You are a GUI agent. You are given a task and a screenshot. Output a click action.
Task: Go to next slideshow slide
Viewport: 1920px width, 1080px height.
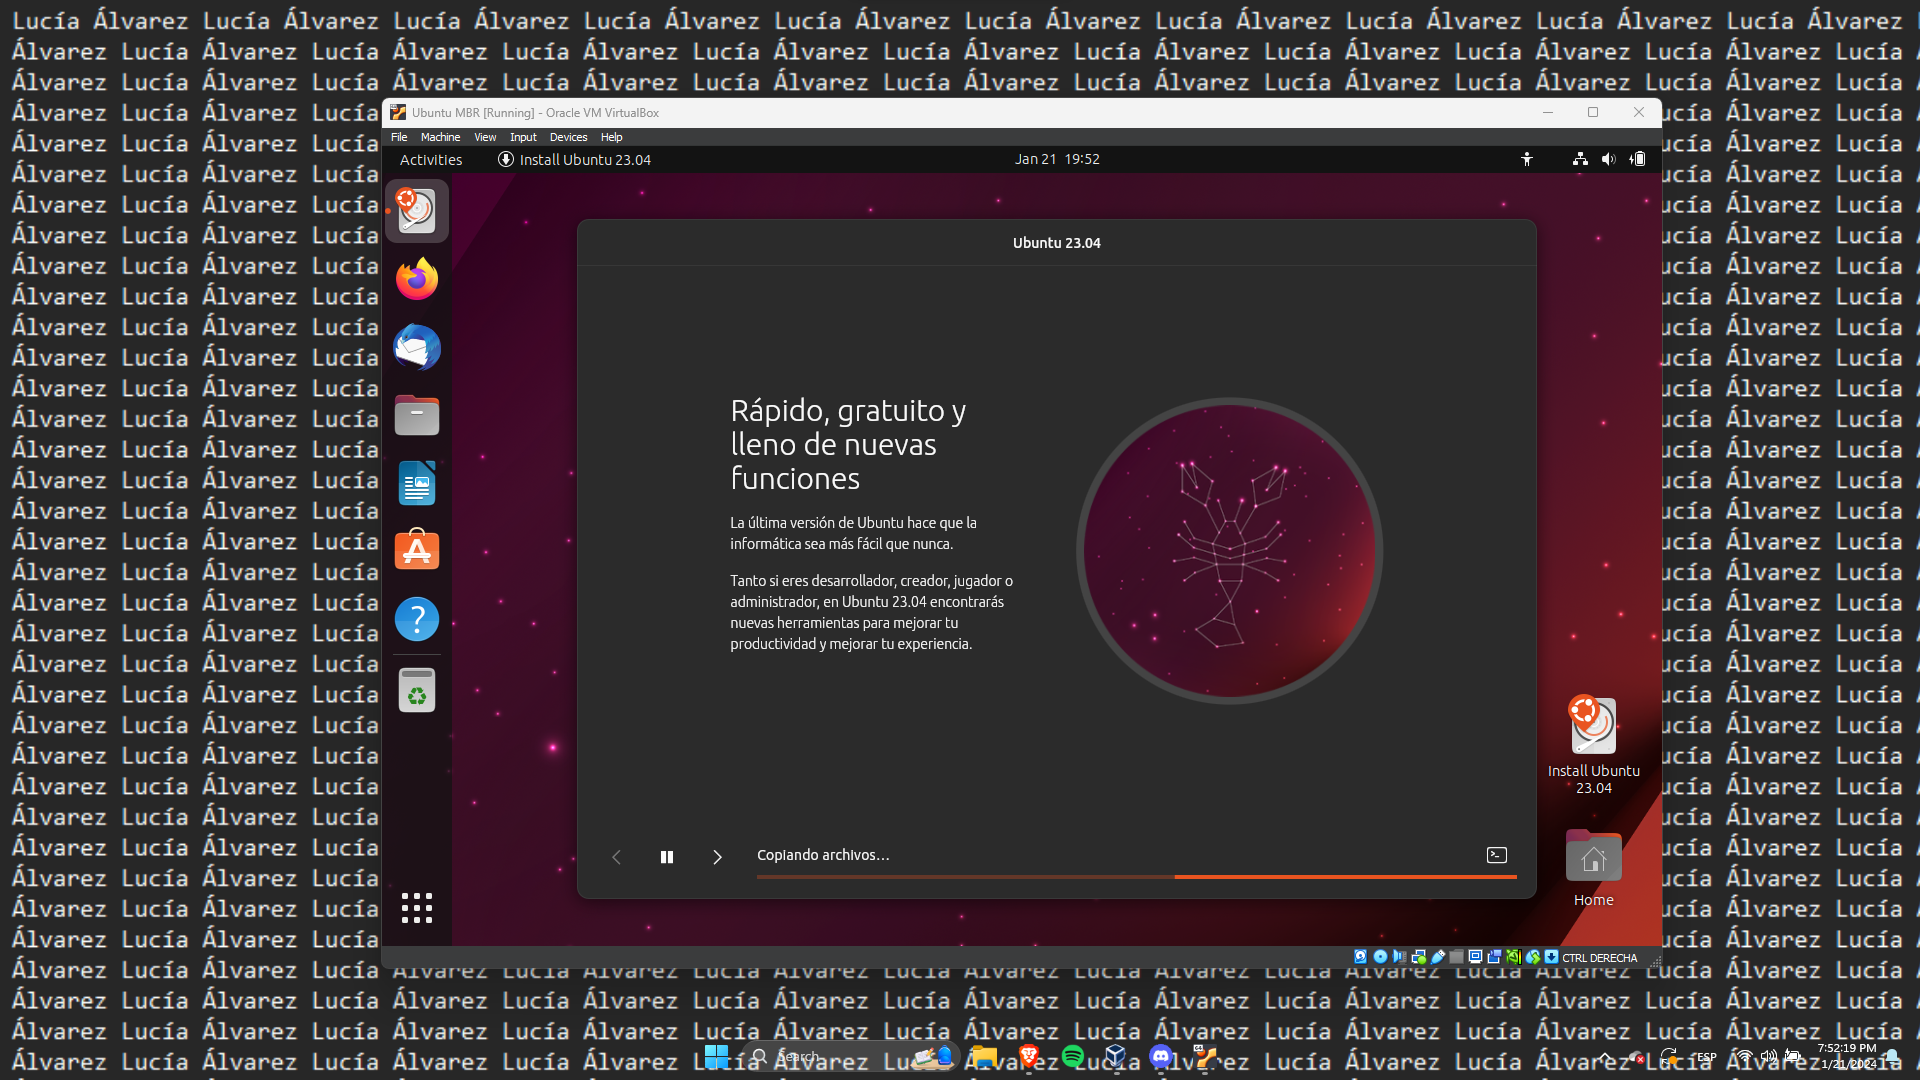[717, 857]
